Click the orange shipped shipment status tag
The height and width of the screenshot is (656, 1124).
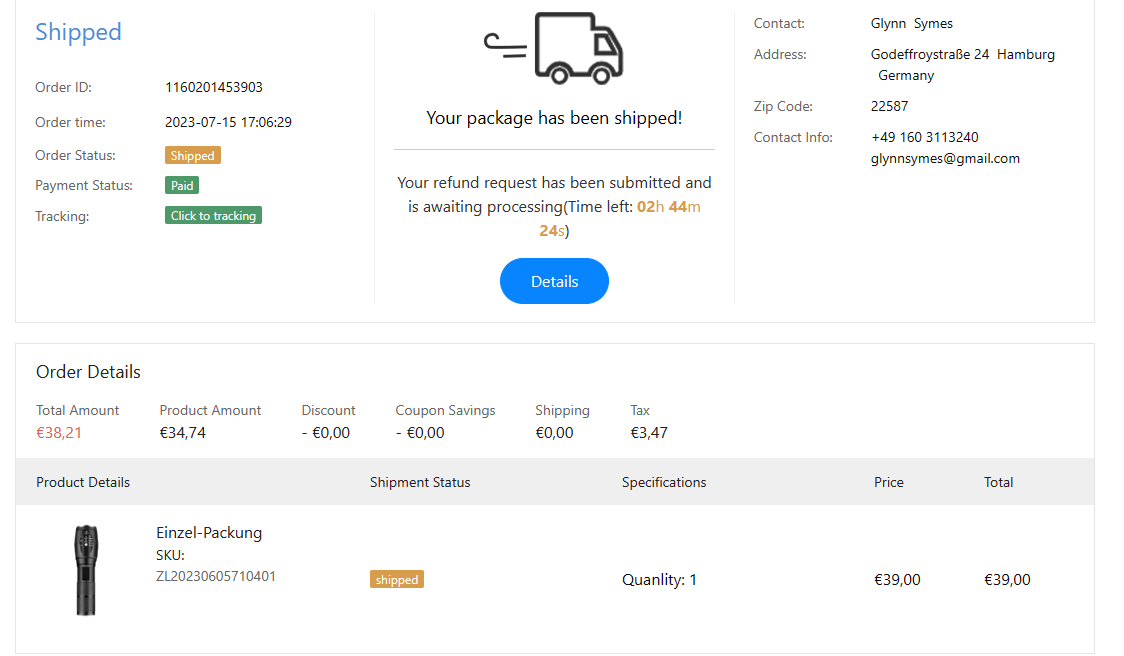point(397,579)
